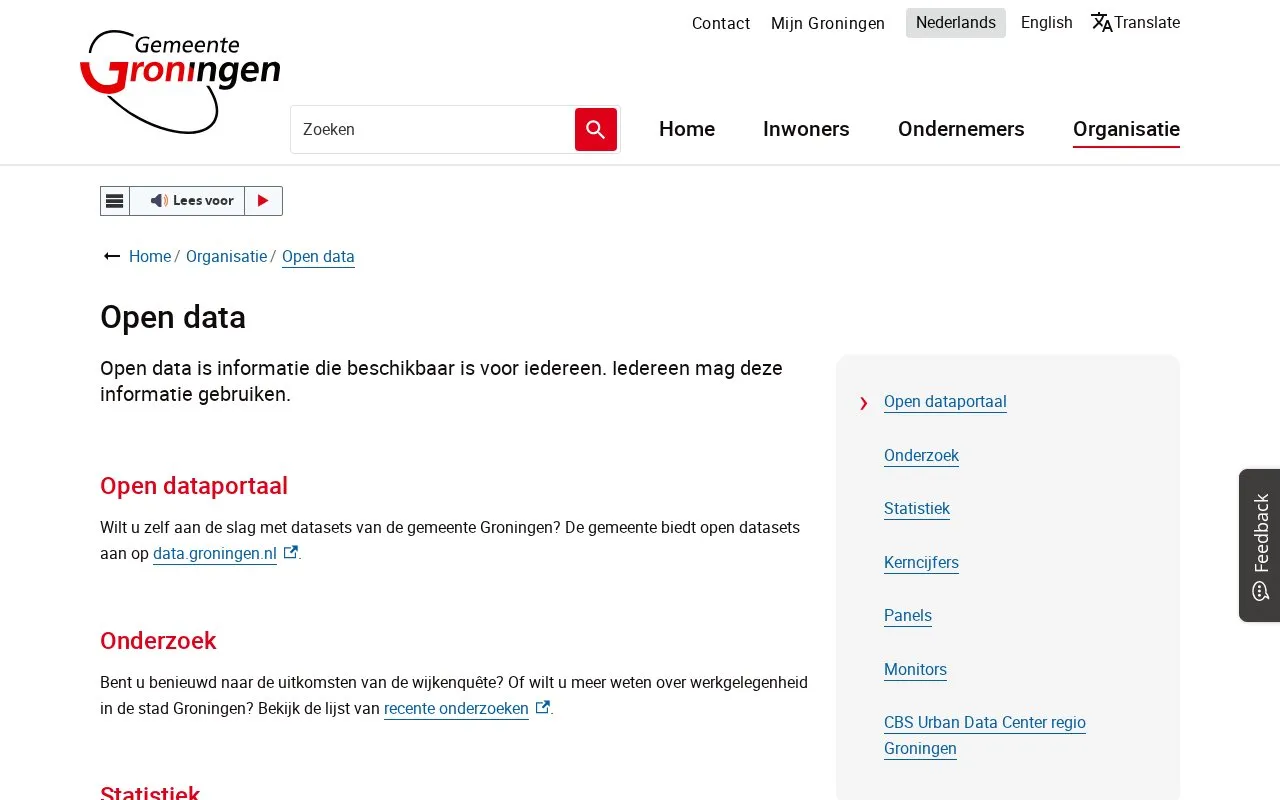Jump to Kerncijfers in sidebar

click(921, 563)
